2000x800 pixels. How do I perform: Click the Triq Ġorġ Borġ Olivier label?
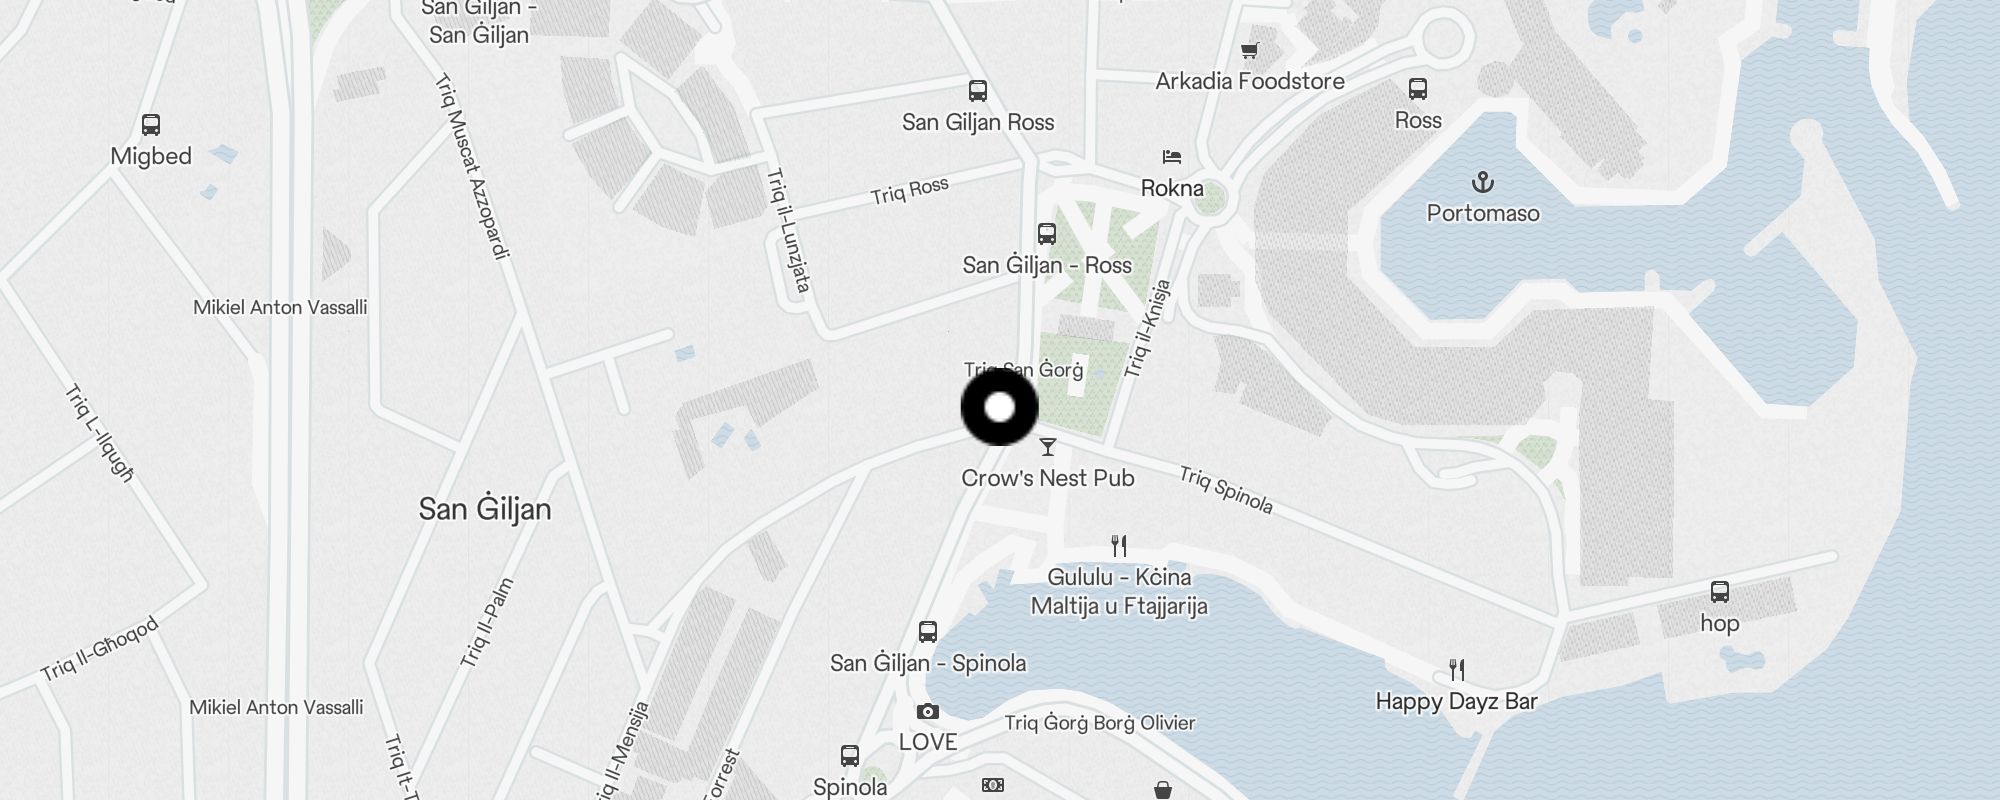coord(1100,723)
